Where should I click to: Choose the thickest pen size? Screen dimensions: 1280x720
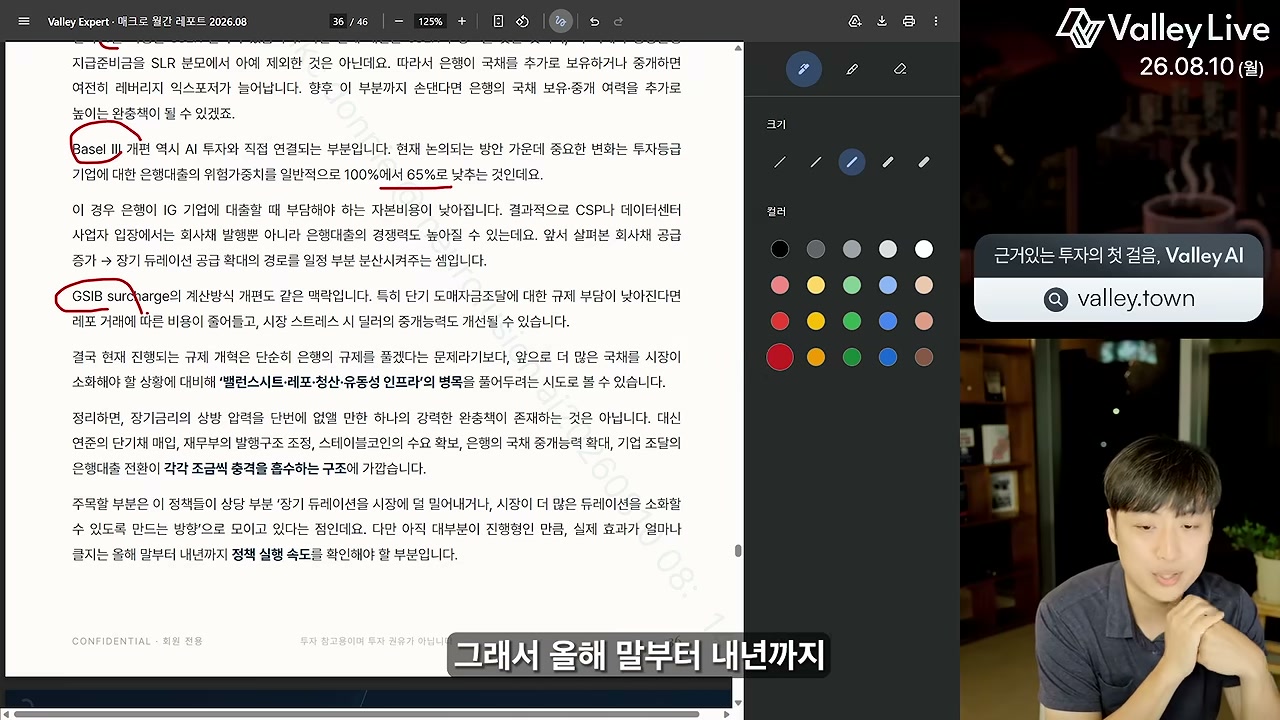point(924,162)
